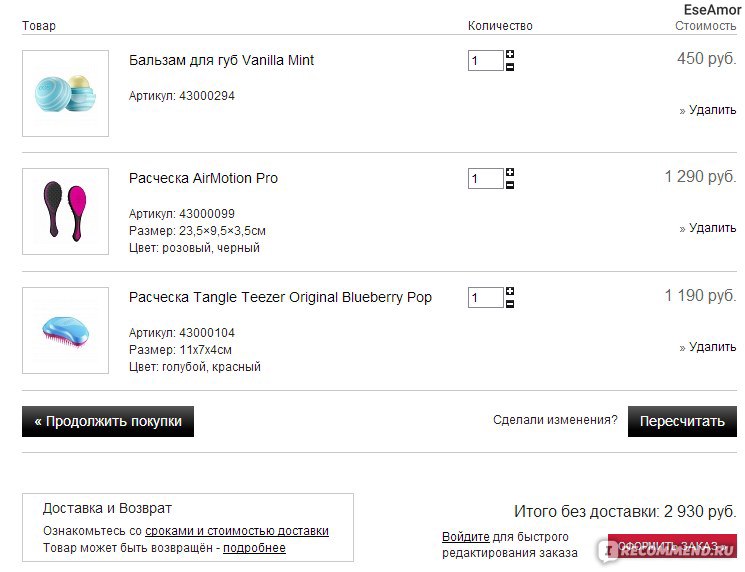Increase Tangle Teezer Blueberry Pop quantity
The image size is (745, 572).
[x=510, y=291]
